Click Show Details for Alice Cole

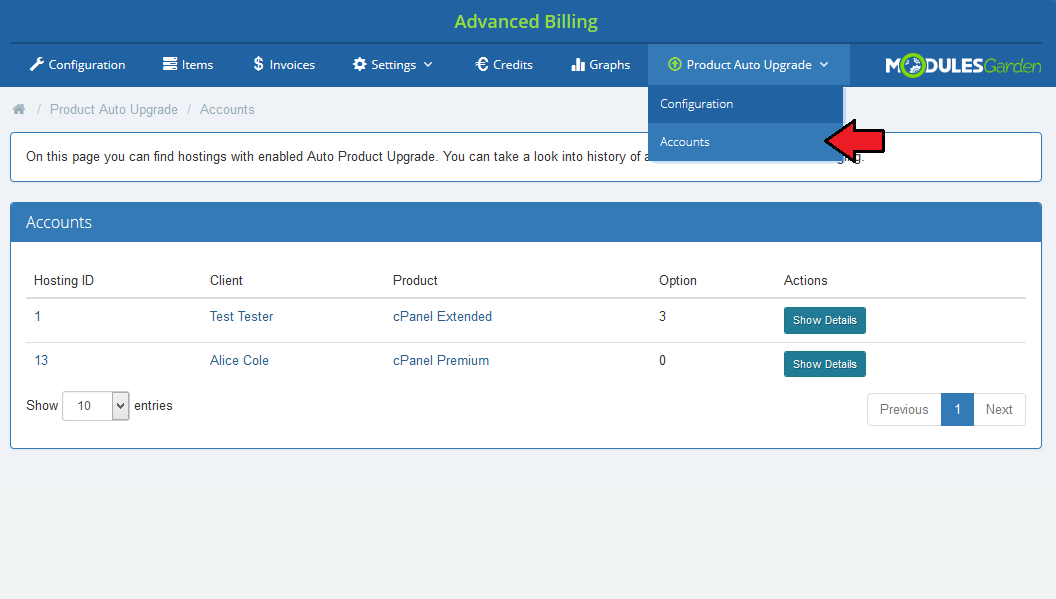point(824,364)
